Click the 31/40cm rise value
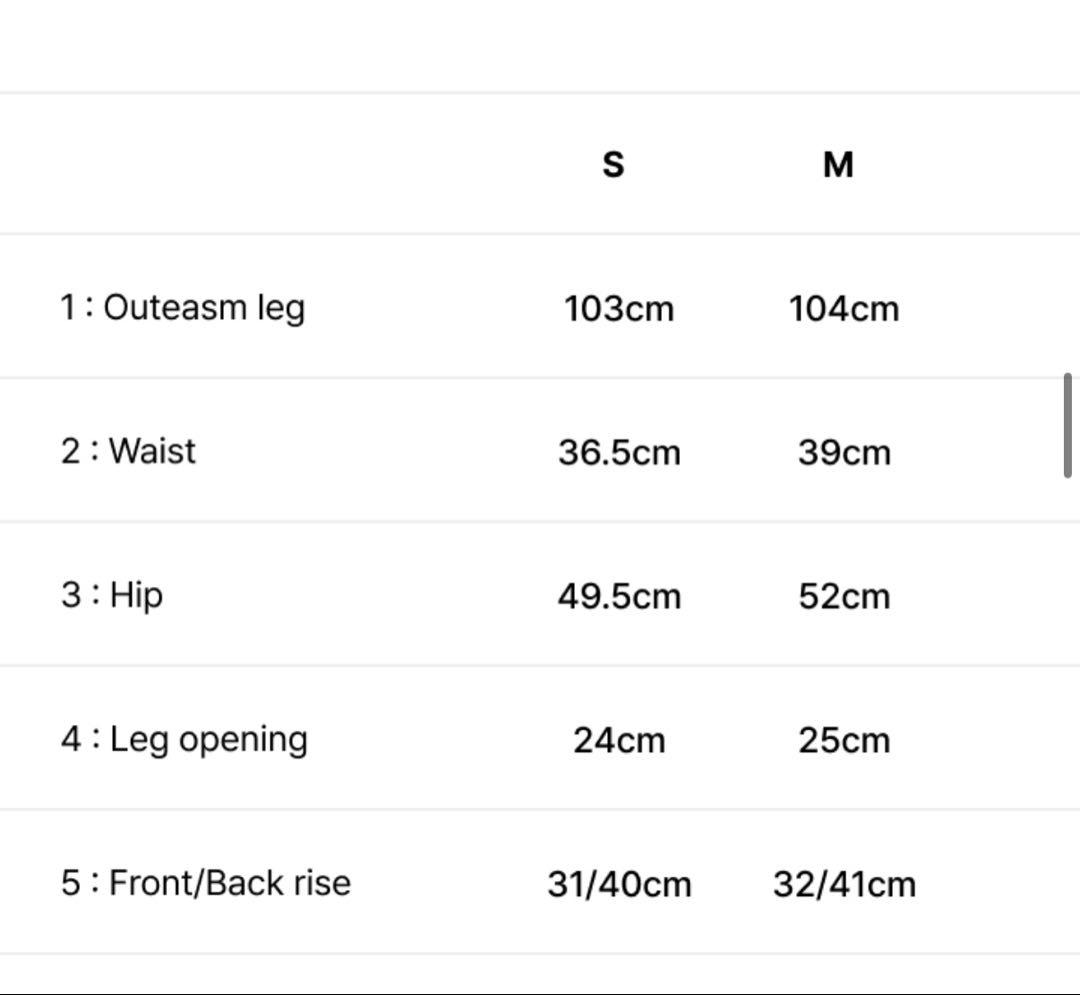Viewport: 1080px width, 995px height. coord(619,884)
